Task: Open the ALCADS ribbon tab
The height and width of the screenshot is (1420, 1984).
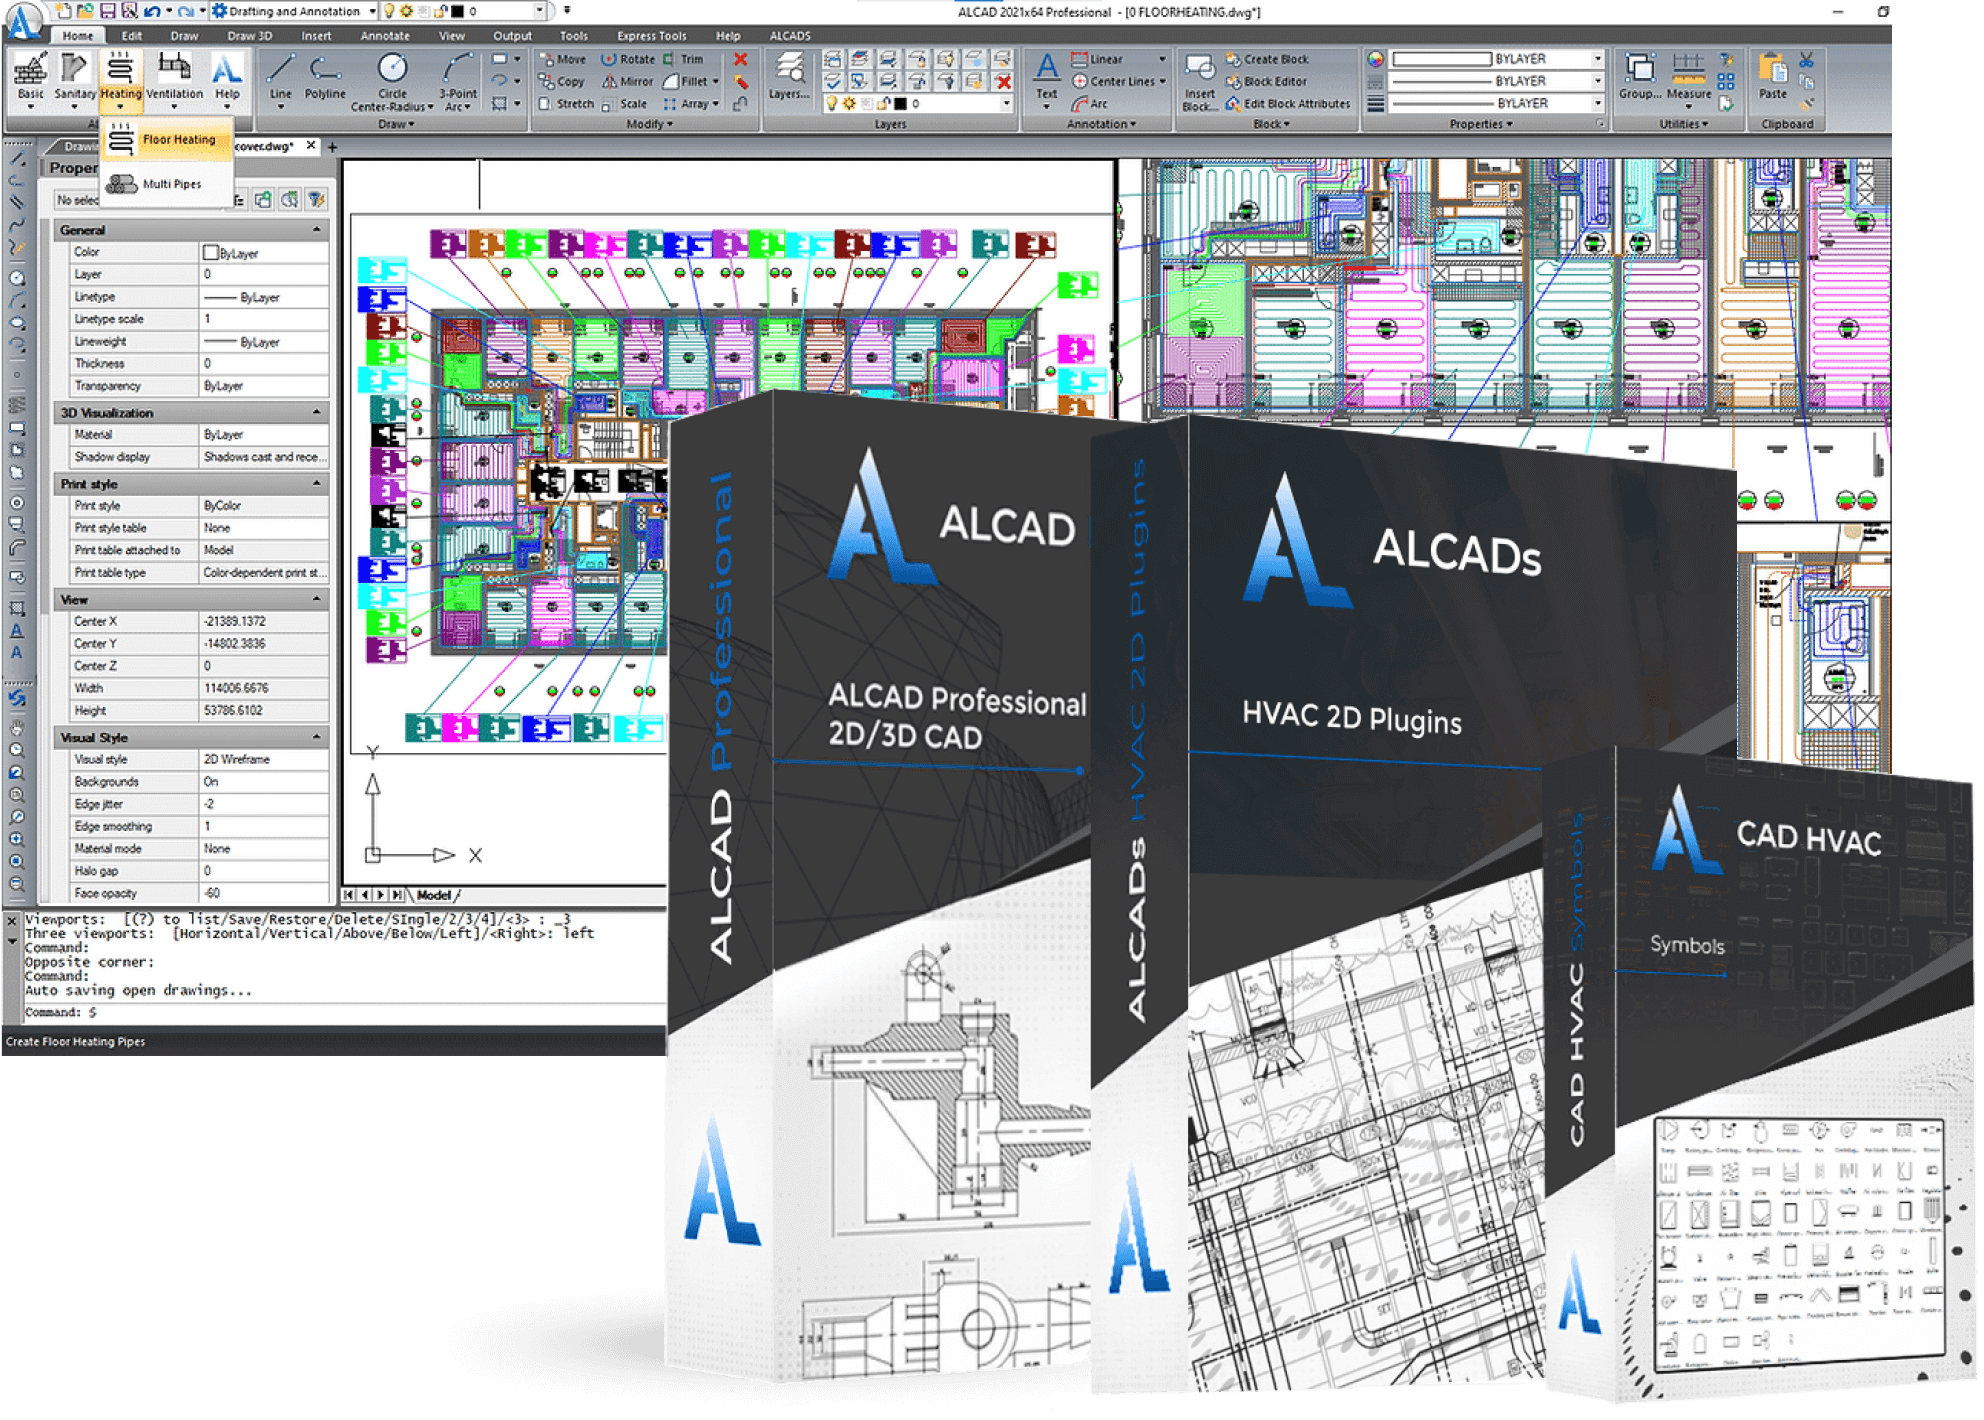Action: 789,36
